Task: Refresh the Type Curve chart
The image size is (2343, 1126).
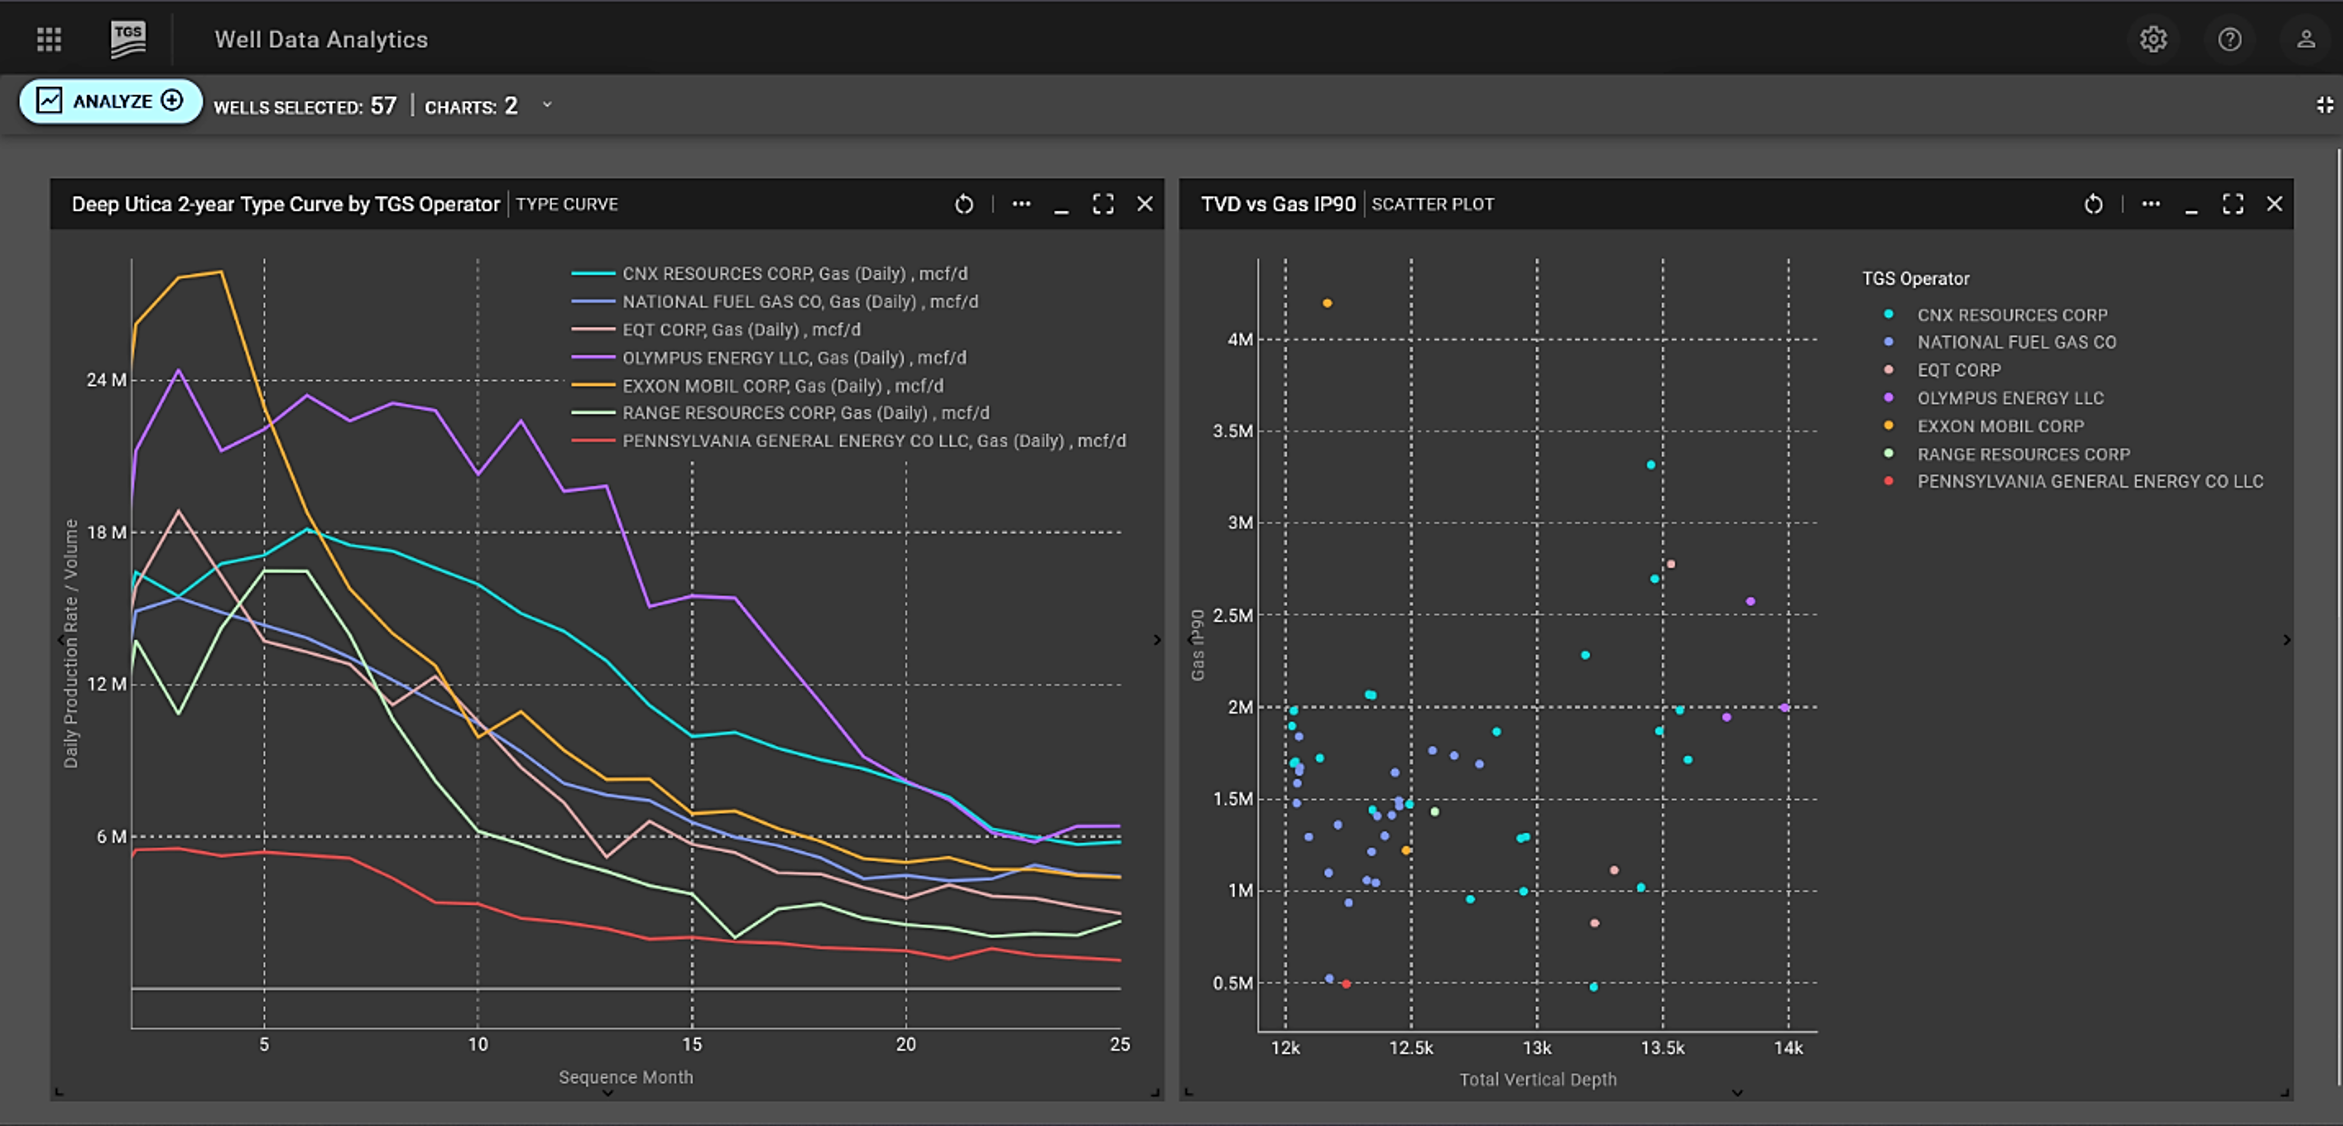Action: point(963,204)
